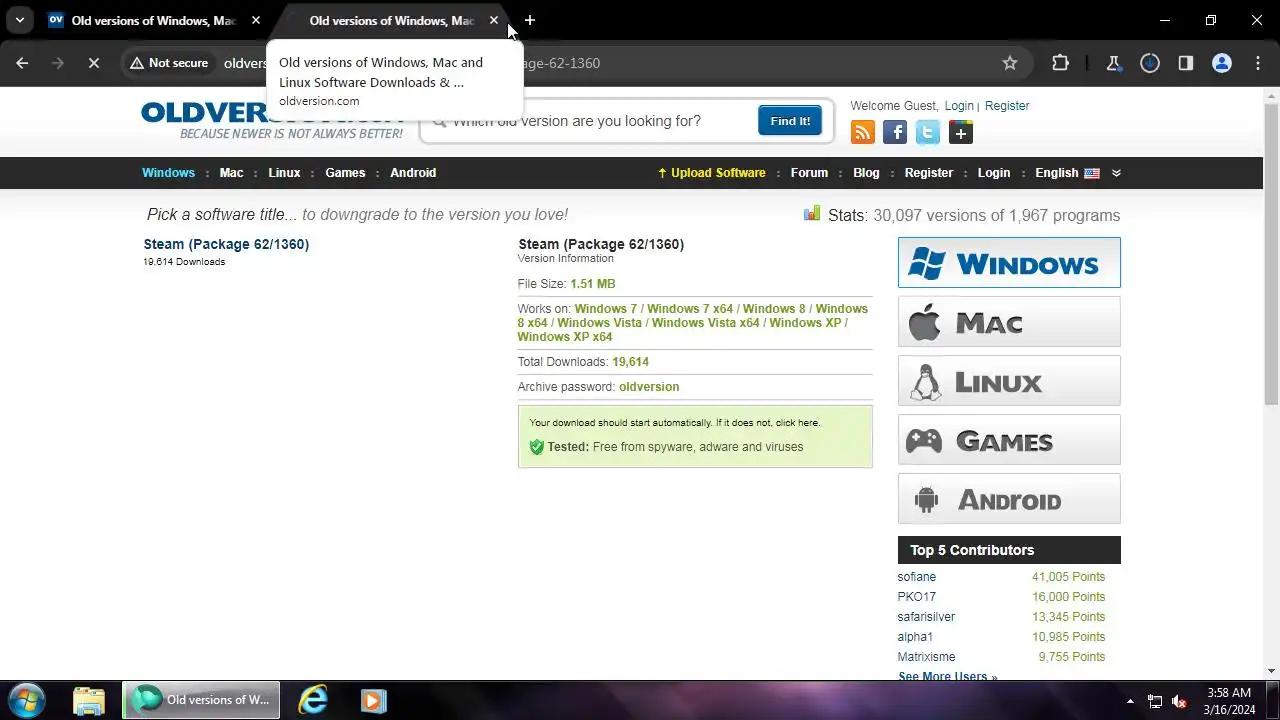
Task: Click the 'click here' manual download link
Action: [797, 423]
